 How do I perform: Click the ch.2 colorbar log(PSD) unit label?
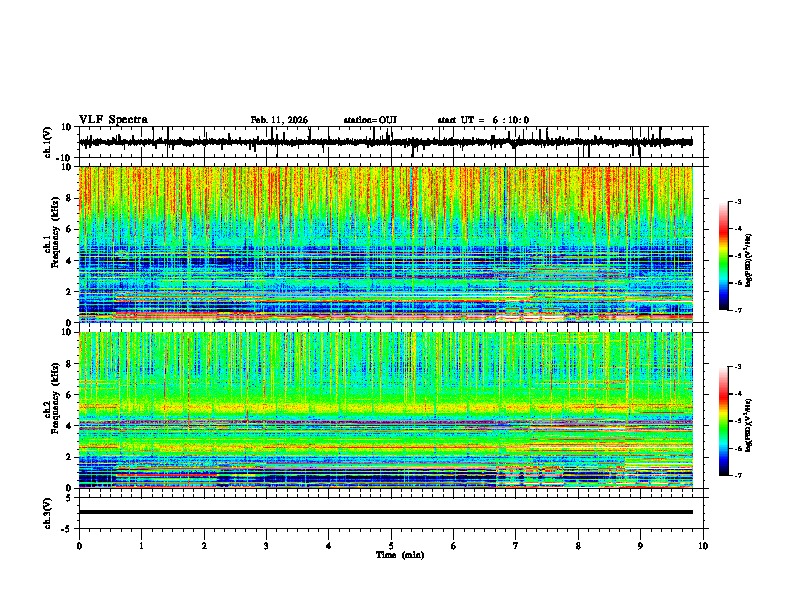point(749,425)
